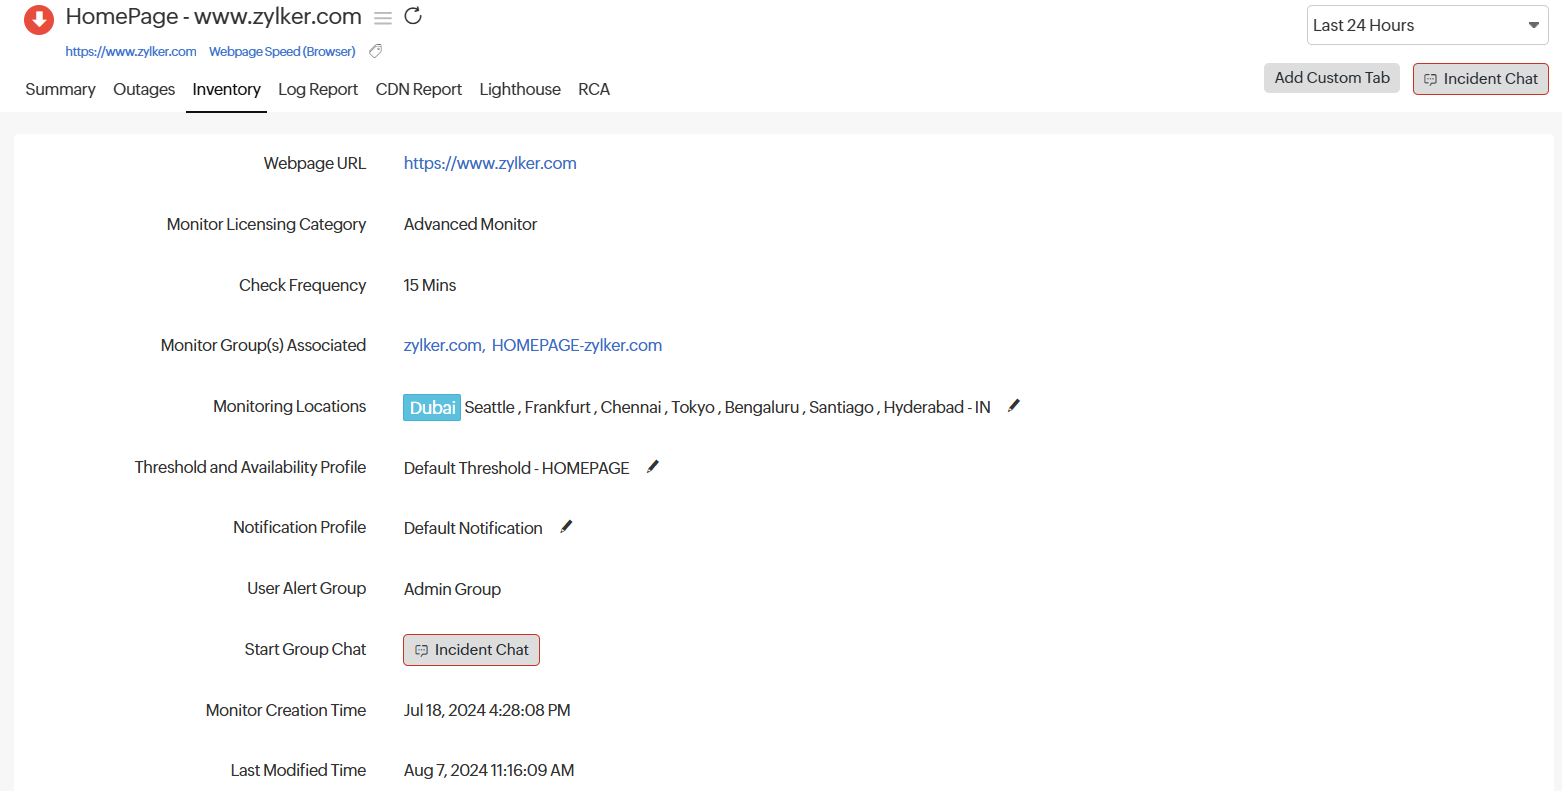
Task: View the RCA tab
Action: point(594,89)
